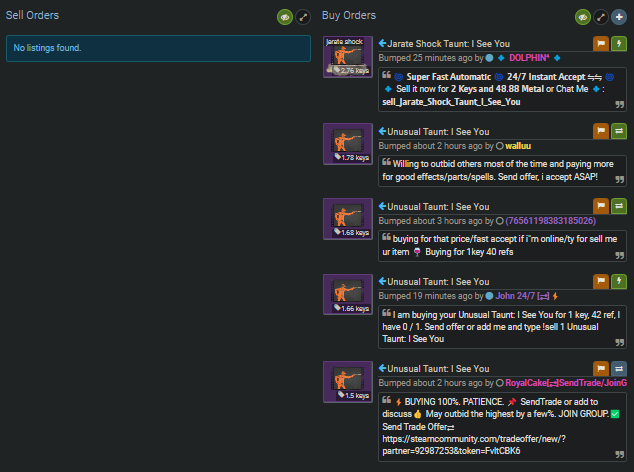
Task: Open trade offer icon on RoyalCake listing
Action: coord(619,368)
